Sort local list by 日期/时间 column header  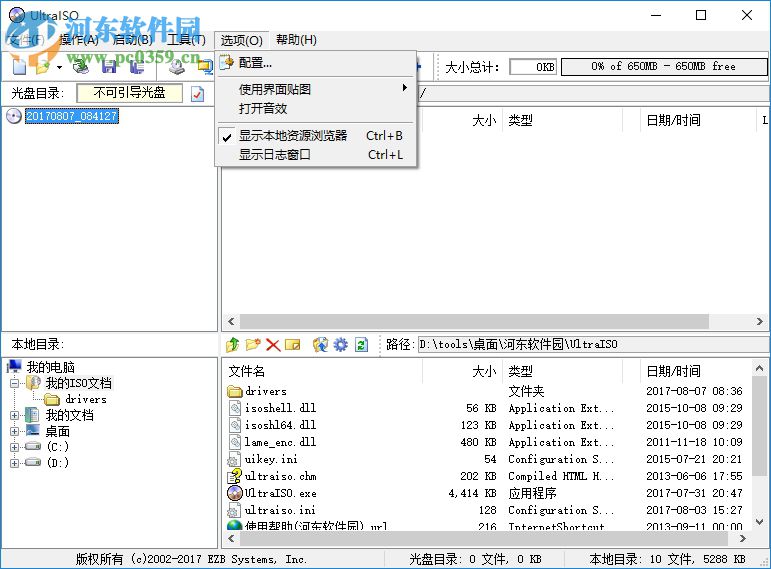[696, 371]
